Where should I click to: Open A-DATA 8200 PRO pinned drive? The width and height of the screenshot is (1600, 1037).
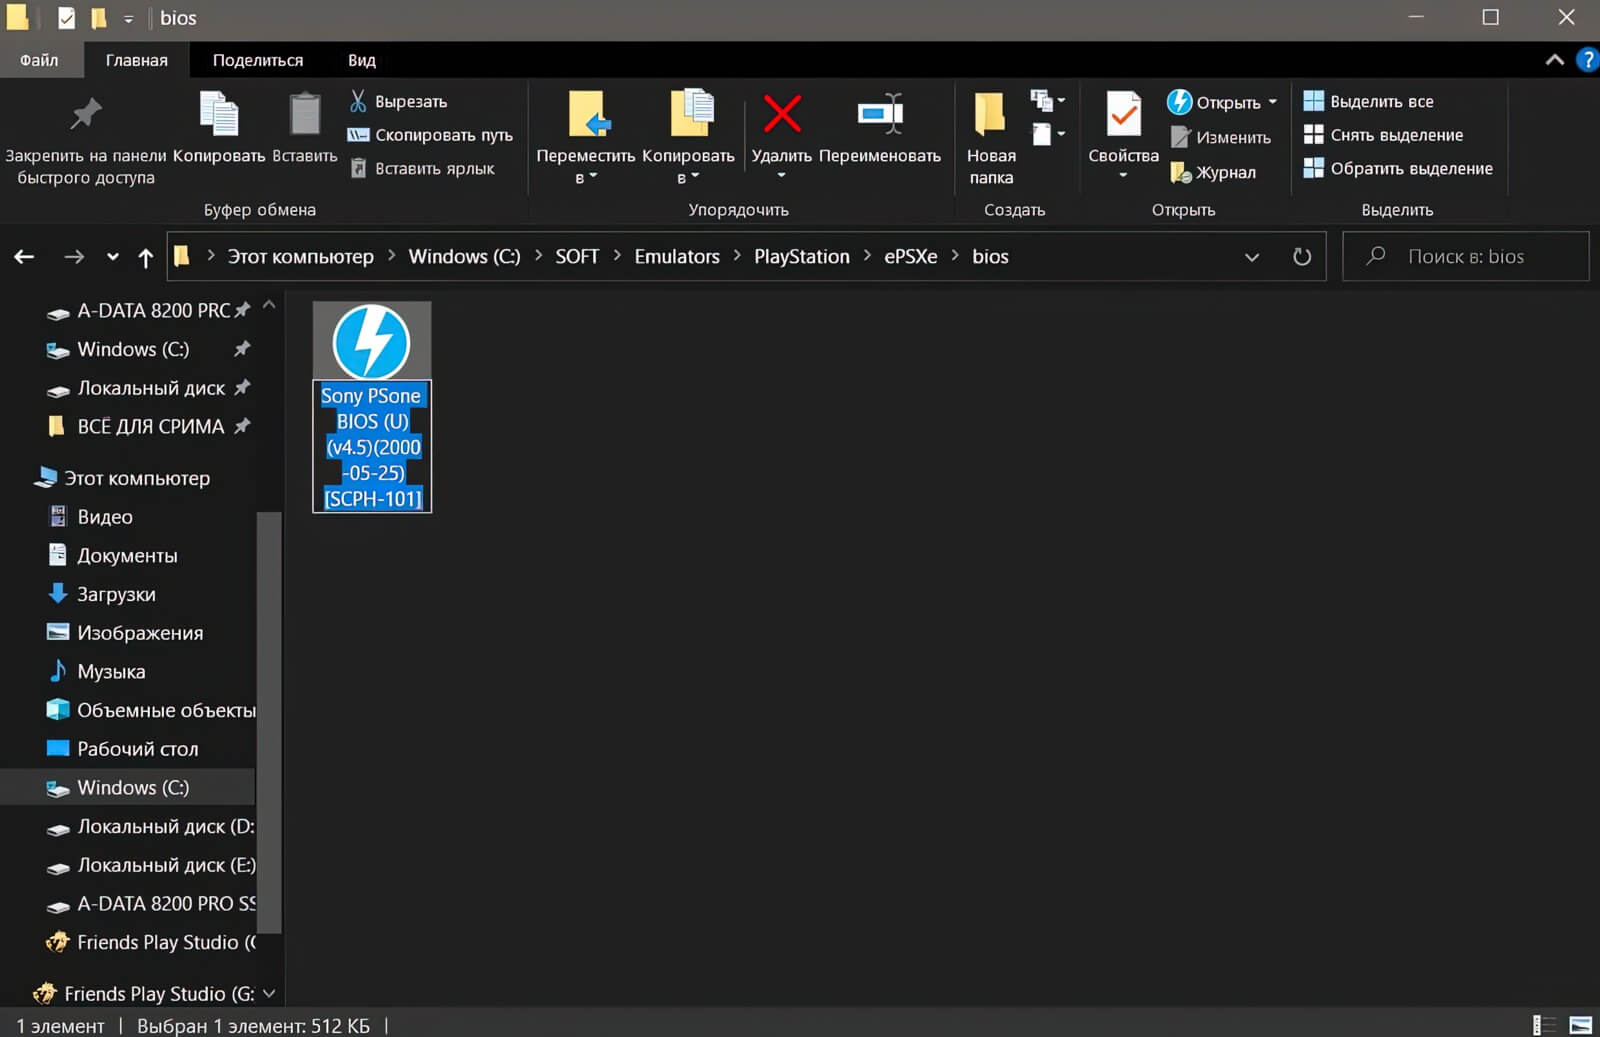(148, 310)
